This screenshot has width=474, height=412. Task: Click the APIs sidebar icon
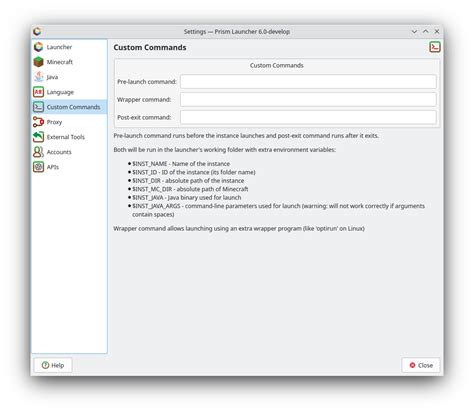(38, 167)
